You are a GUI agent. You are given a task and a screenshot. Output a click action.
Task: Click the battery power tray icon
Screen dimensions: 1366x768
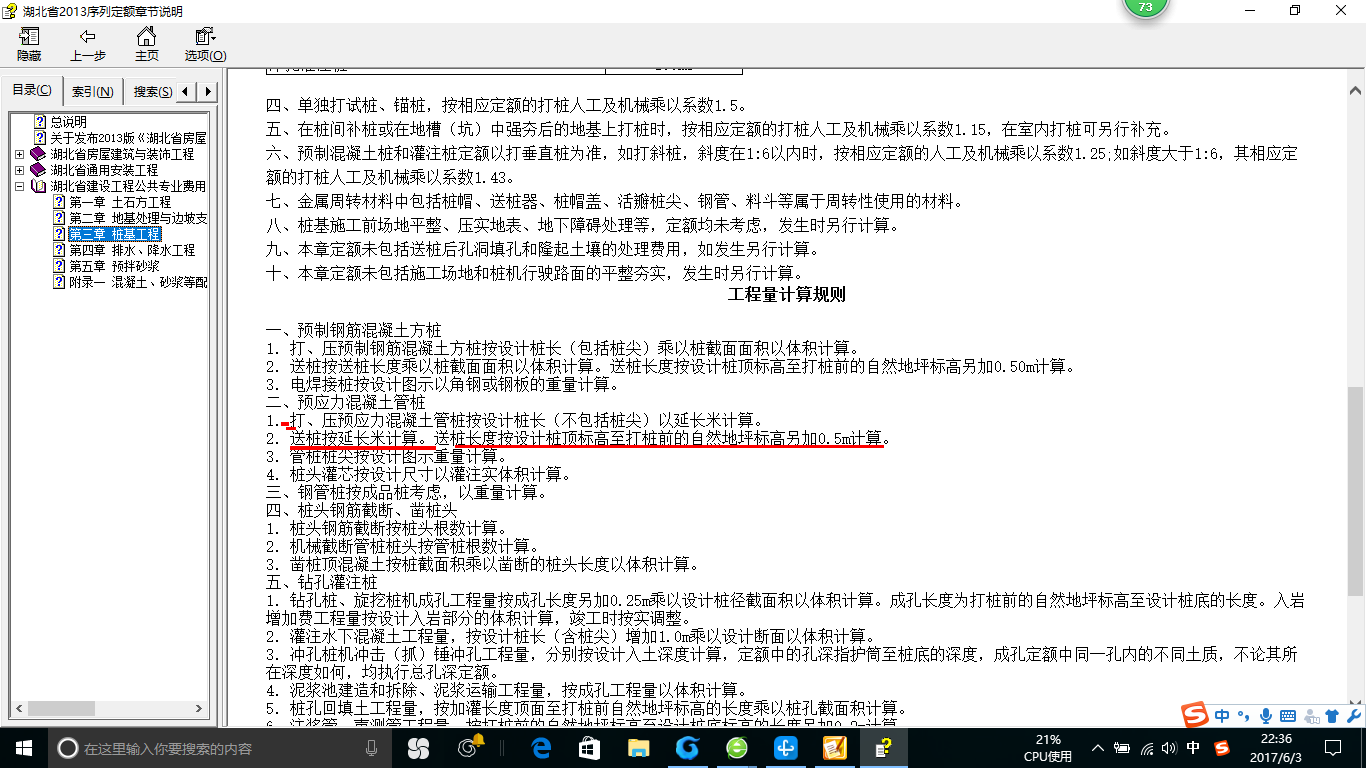tap(1121, 748)
